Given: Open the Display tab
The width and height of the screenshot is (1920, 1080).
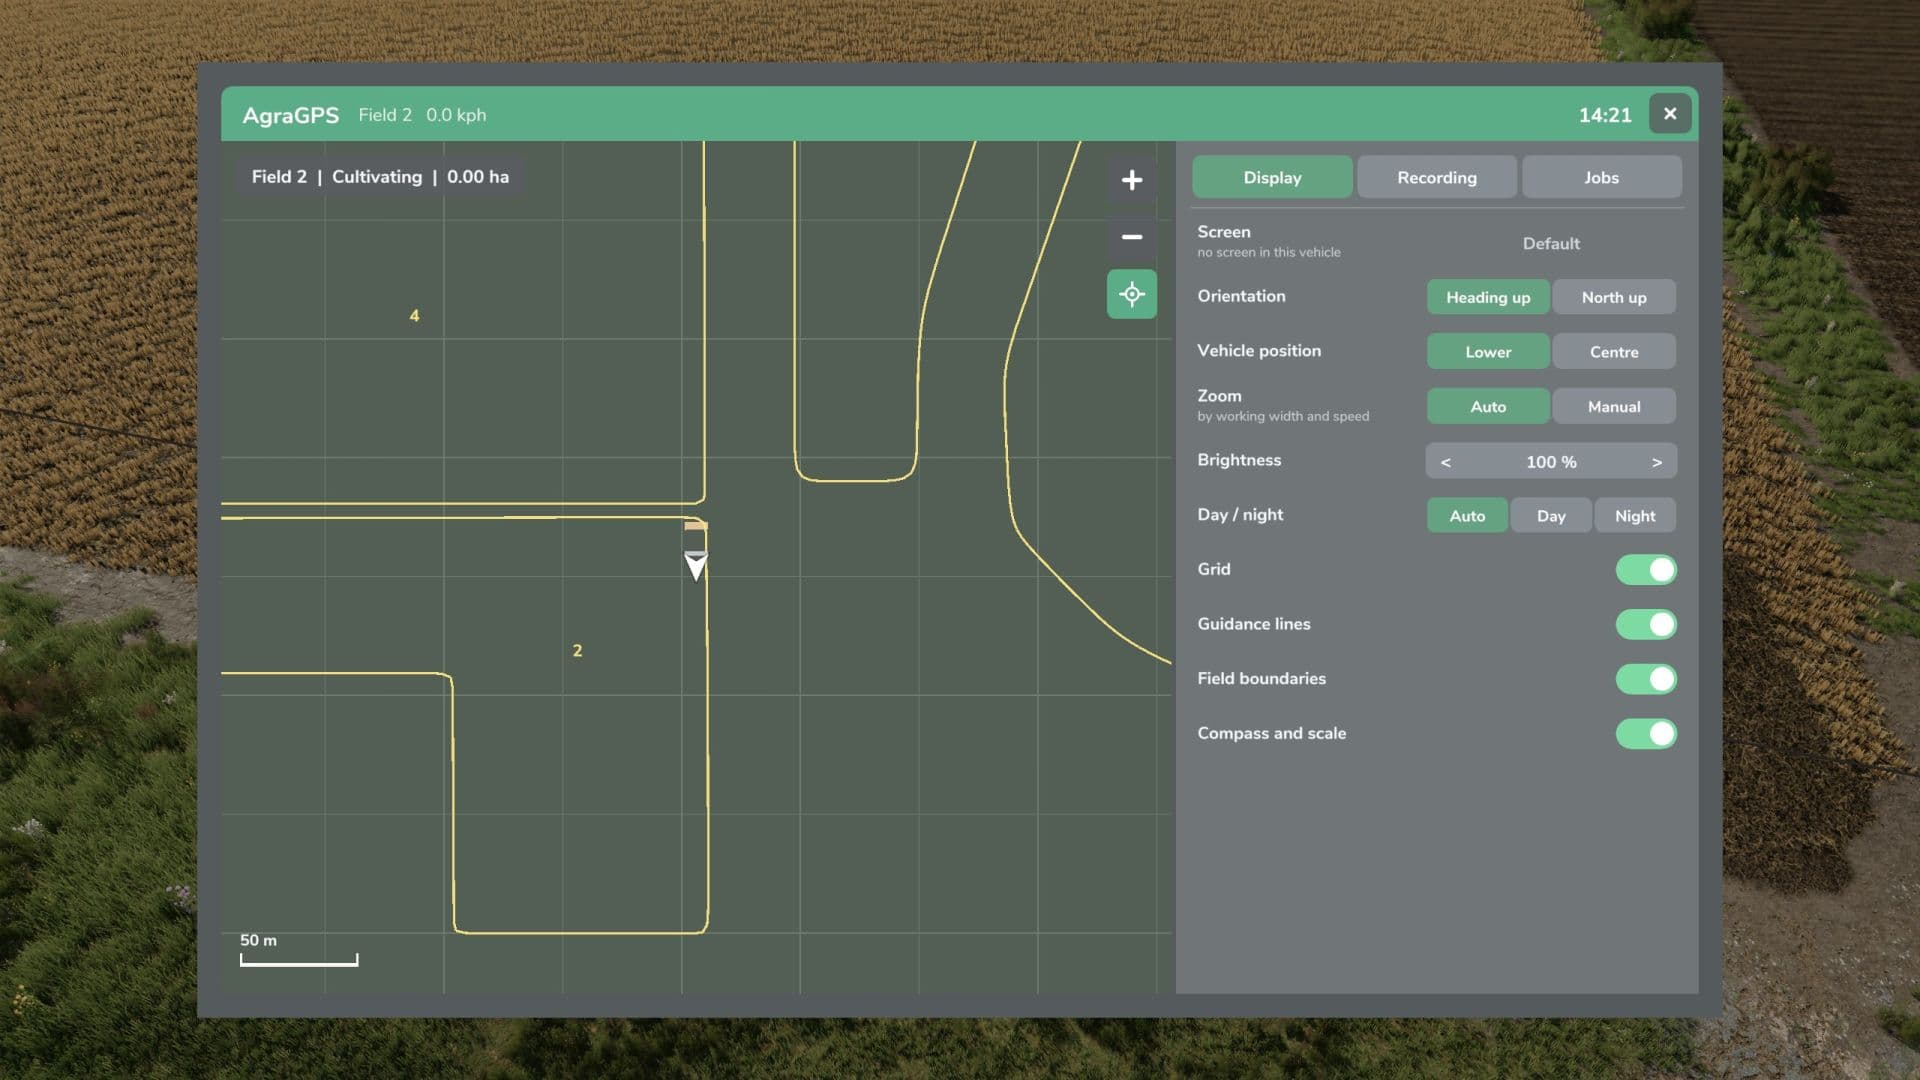Looking at the screenshot, I should [x=1272, y=177].
